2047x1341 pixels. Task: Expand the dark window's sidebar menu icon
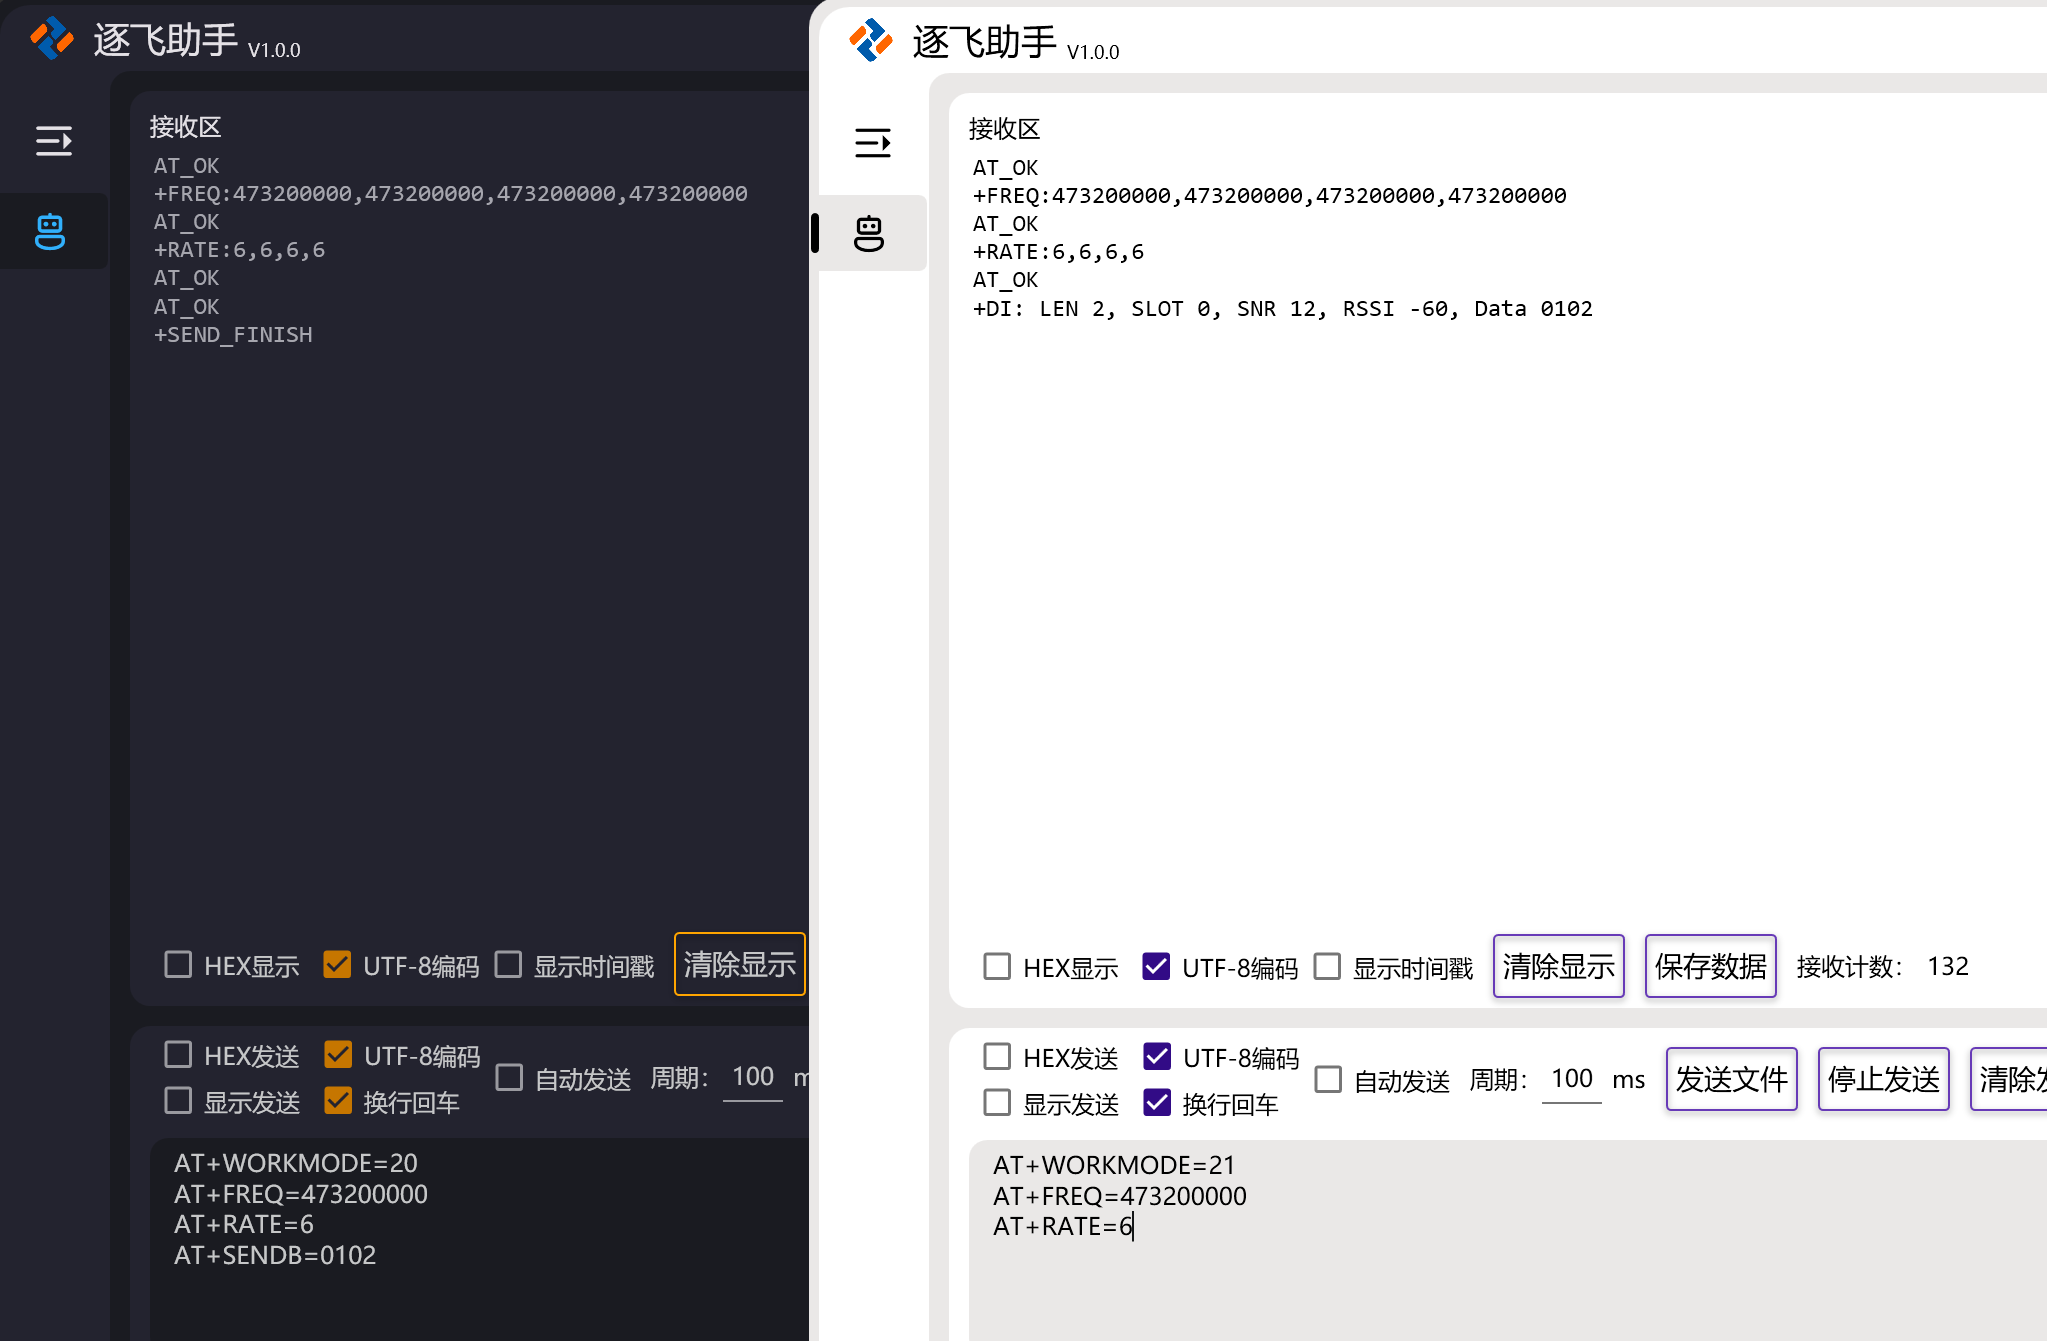[x=54, y=141]
